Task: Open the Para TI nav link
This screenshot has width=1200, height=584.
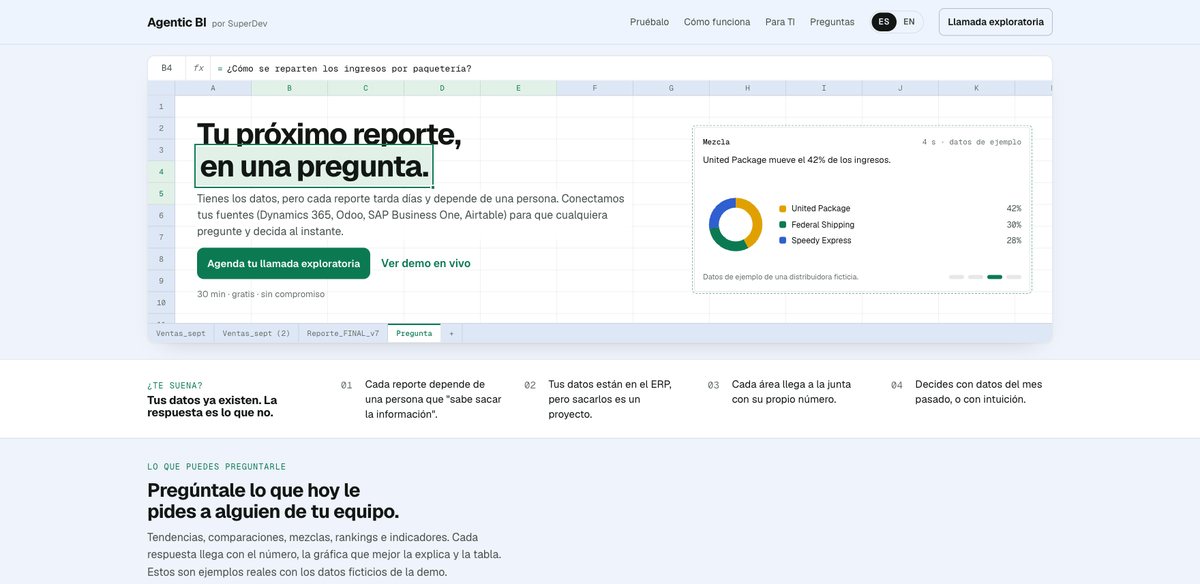Action: coord(780,22)
